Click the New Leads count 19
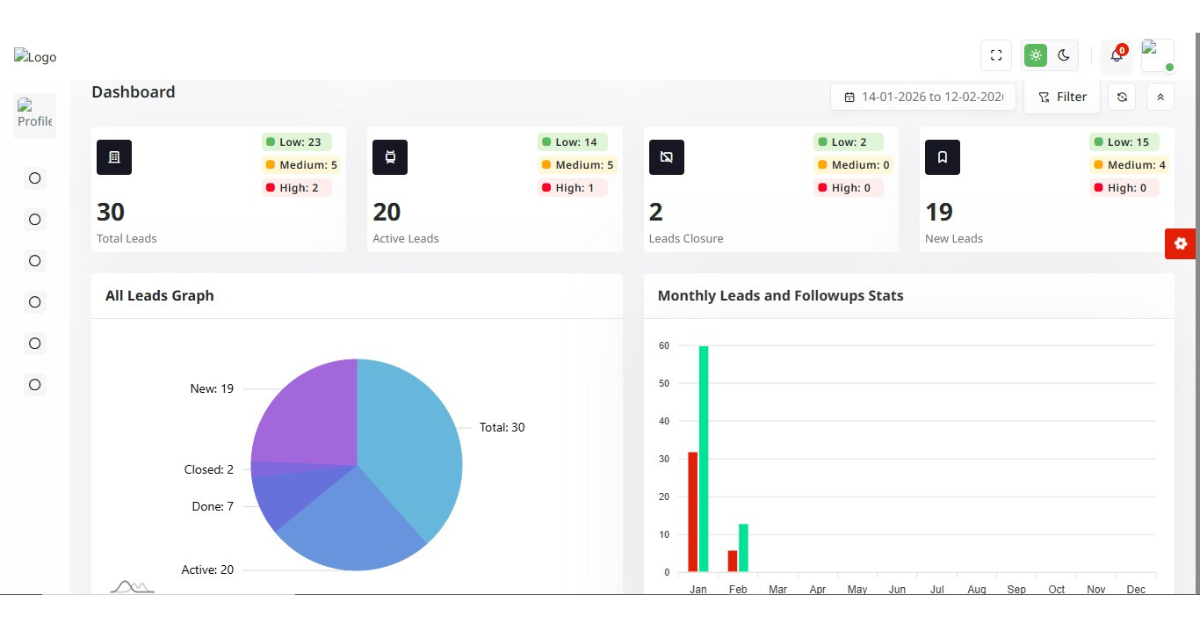Image resolution: width=1200 pixels, height=628 pixels. (939, 212)
